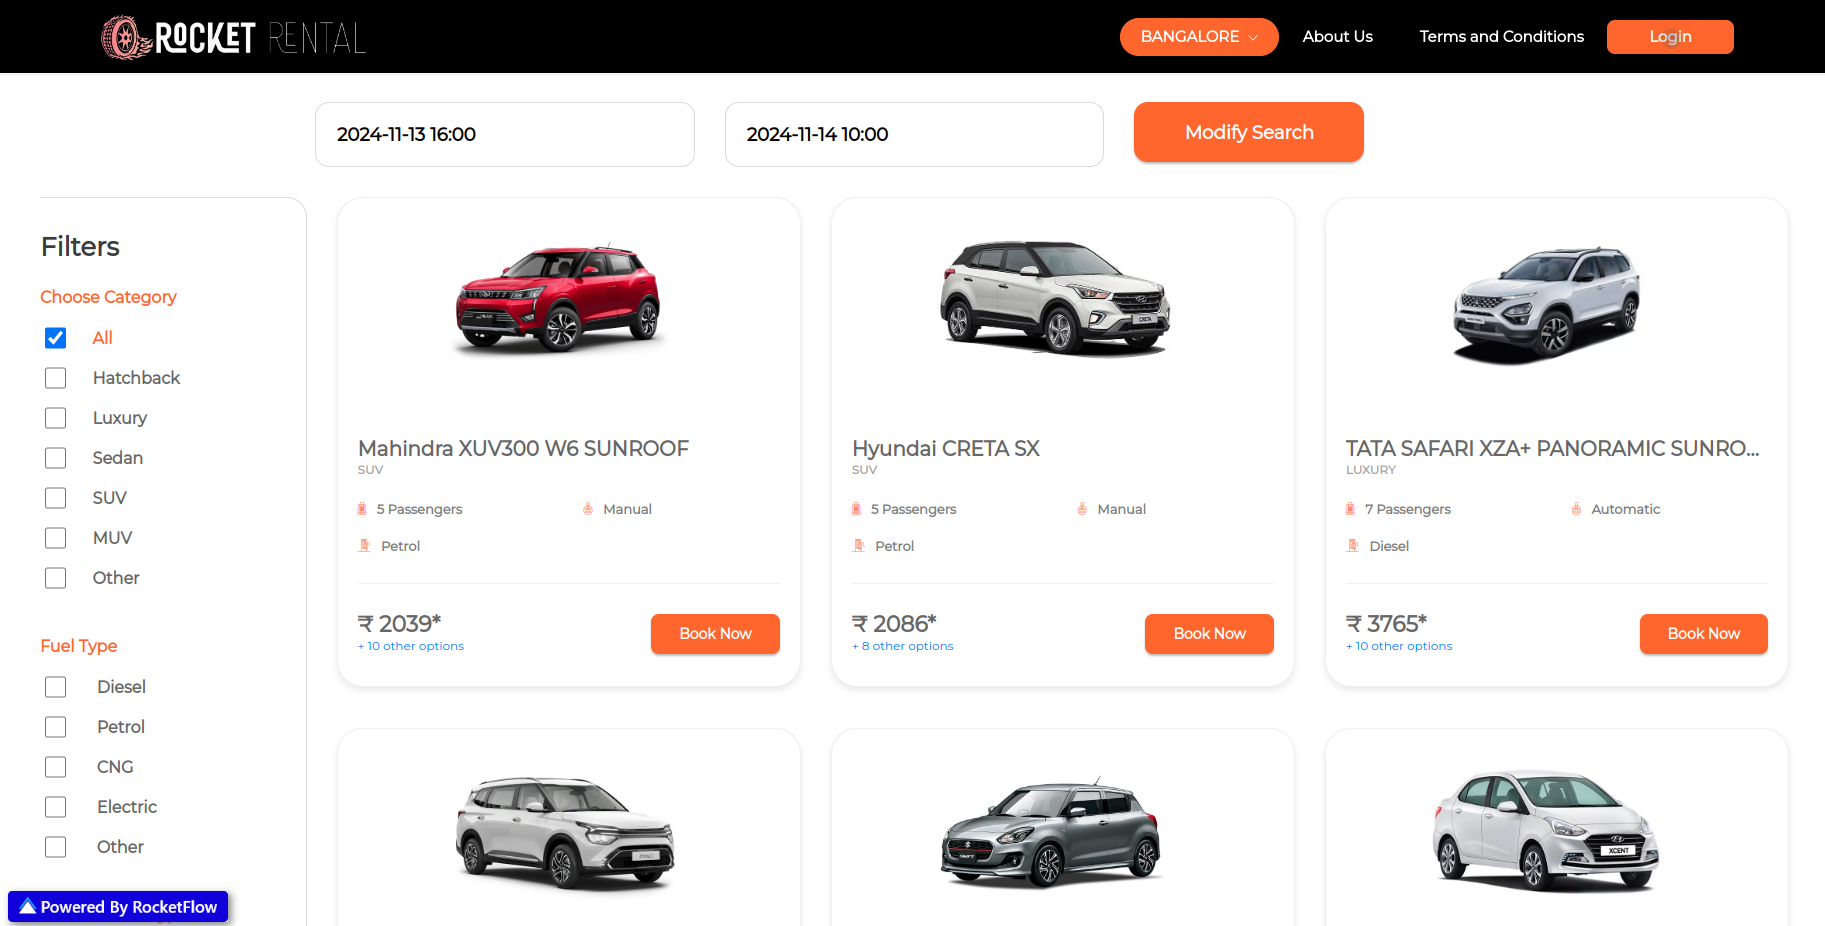Open return date picker showing 2024-11-14 10:00
The width and height of the screenshot is (1825, 926).
[x=913, y=134]
